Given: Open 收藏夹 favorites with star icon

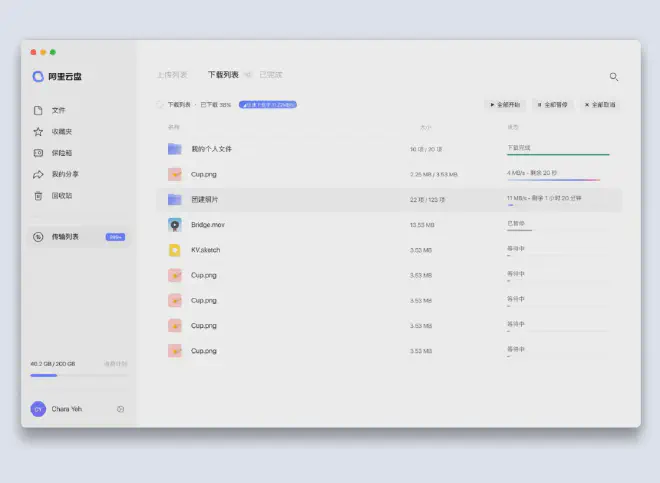Looking at the screenshot, I should point(60,131).
